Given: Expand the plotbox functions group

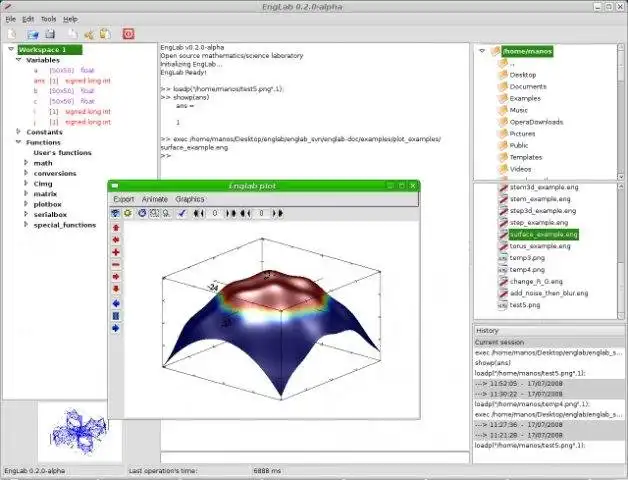Looking at the screenshot, I should pos(26,204).
